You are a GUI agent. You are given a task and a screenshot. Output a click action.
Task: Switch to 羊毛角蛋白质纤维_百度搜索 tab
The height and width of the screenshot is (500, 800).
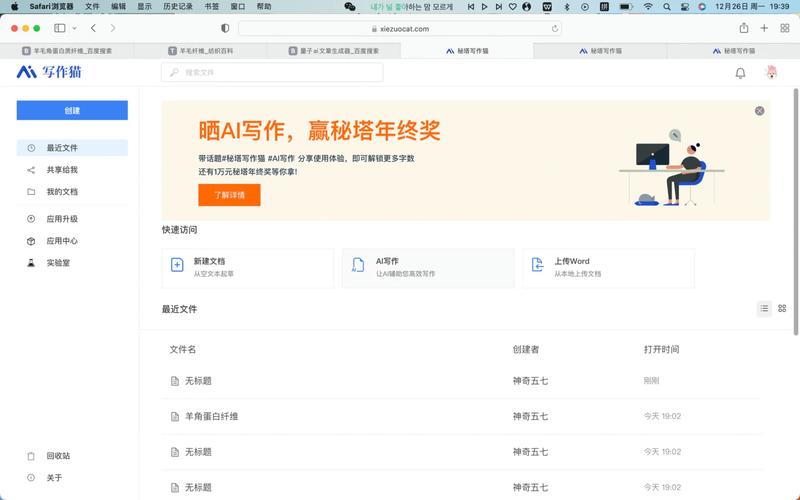click(67, 51)
